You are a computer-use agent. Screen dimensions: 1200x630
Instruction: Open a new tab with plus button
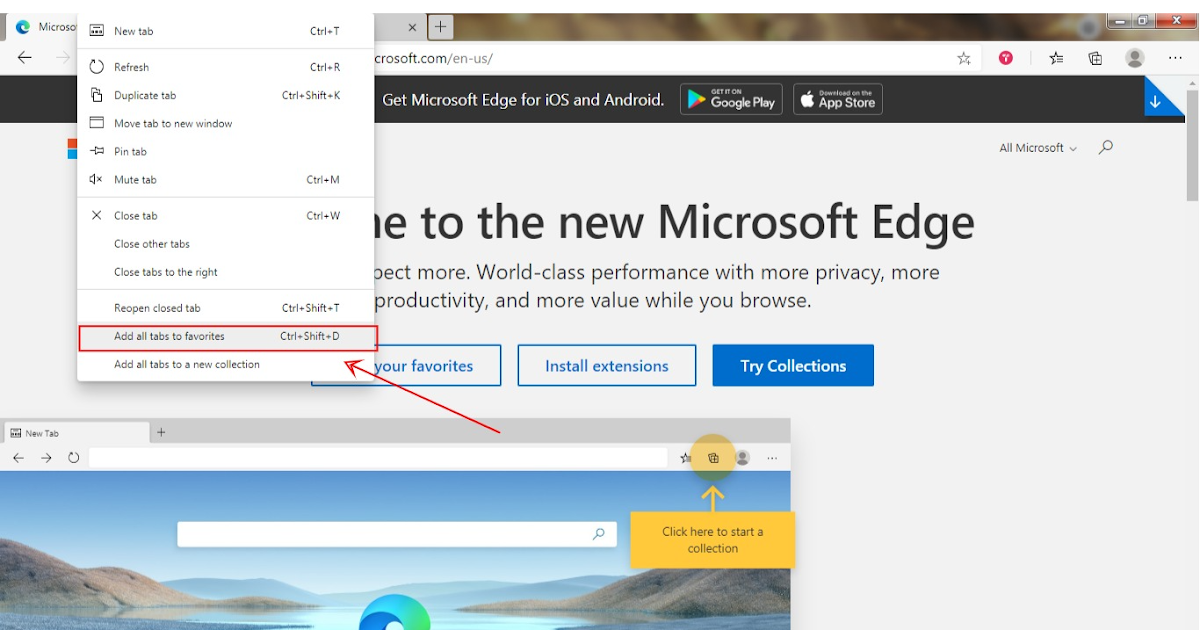coord(441,27)
